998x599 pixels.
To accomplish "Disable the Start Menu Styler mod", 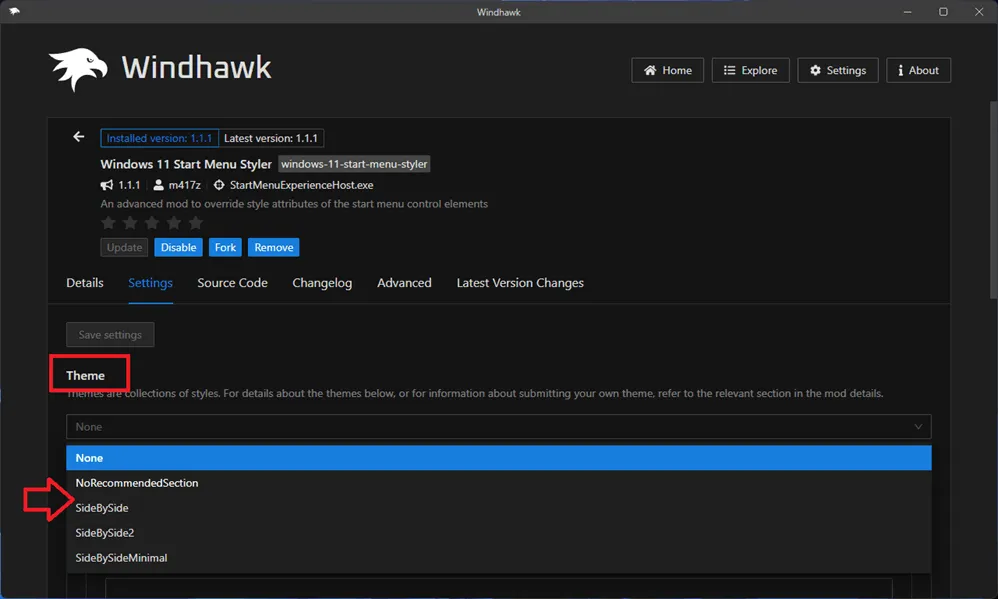I will [x=178, y=247].
